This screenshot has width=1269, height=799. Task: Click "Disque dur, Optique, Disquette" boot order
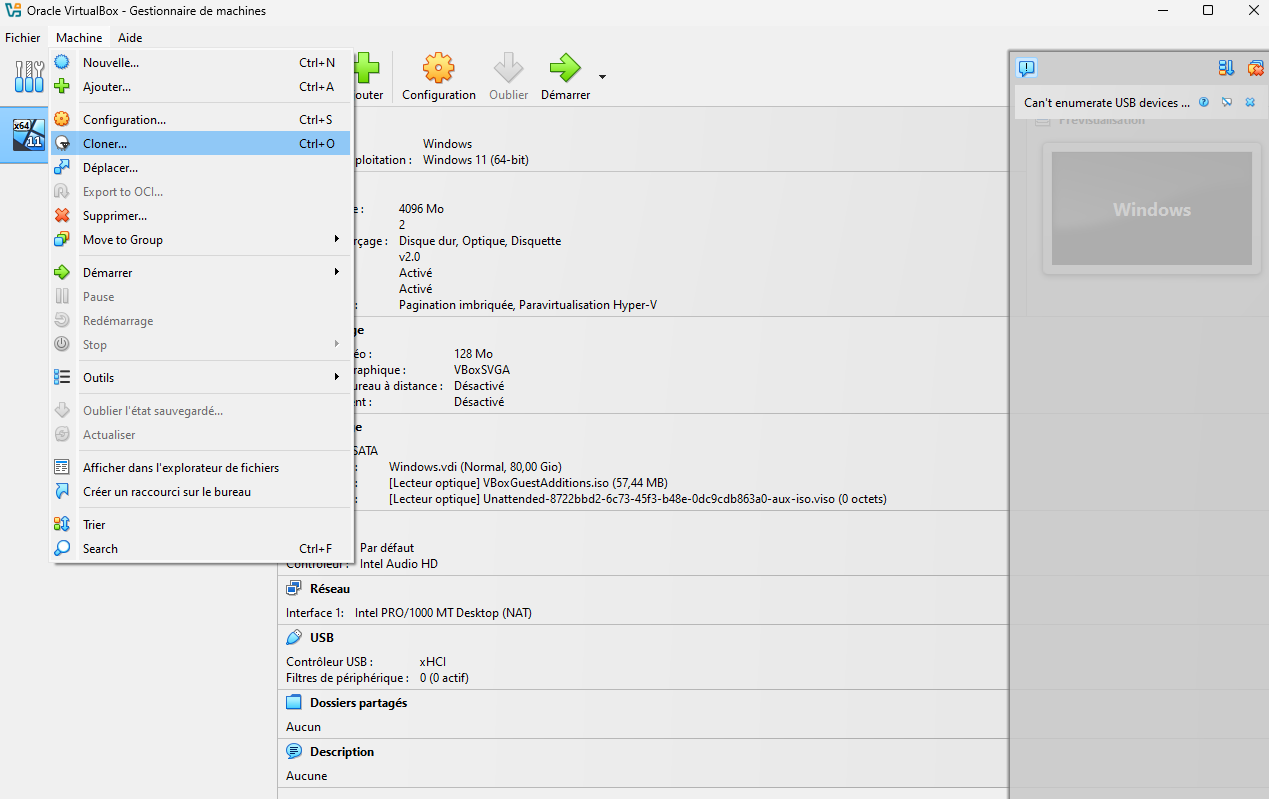[480, 241]
